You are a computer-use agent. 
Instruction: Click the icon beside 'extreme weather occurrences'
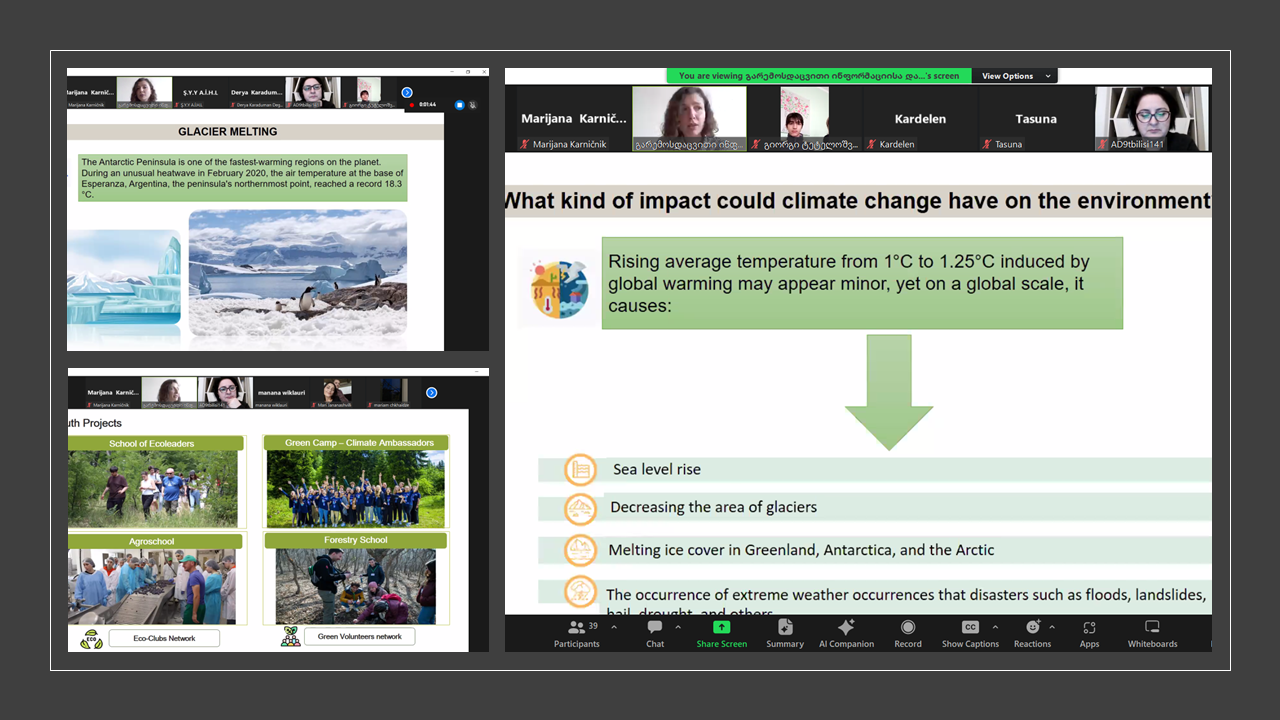580,592
